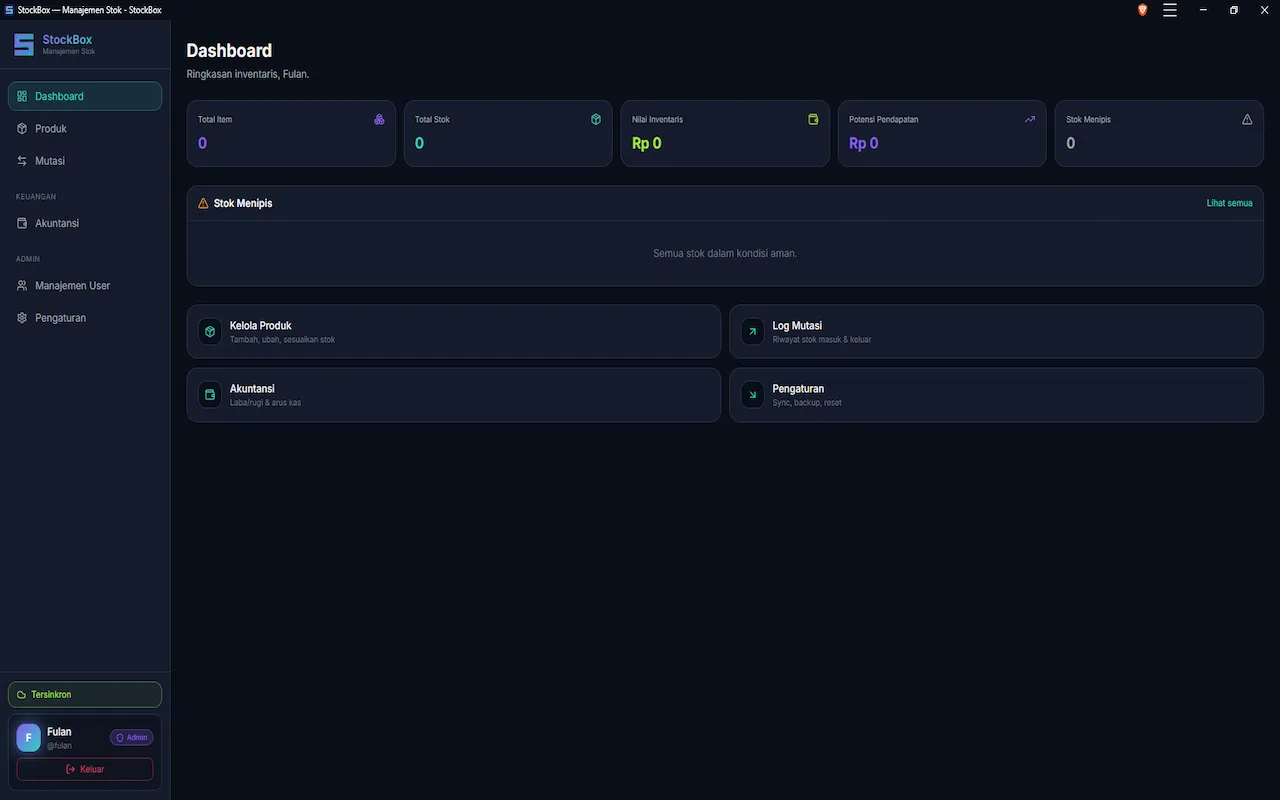Click the Akuntansi quick-card wallet icon

[x=210, y=394]
